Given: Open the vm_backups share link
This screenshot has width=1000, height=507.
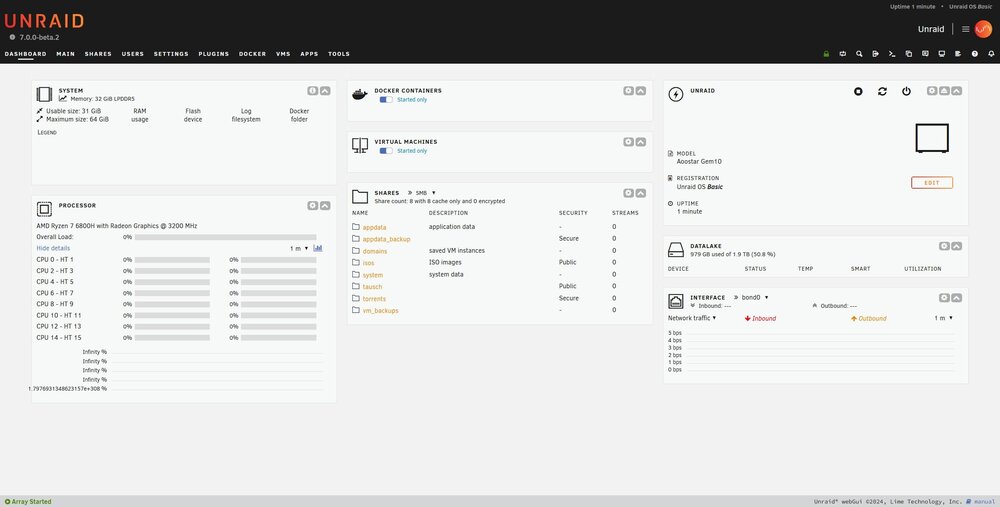Looking at the screenshot, I should (381, 311).
